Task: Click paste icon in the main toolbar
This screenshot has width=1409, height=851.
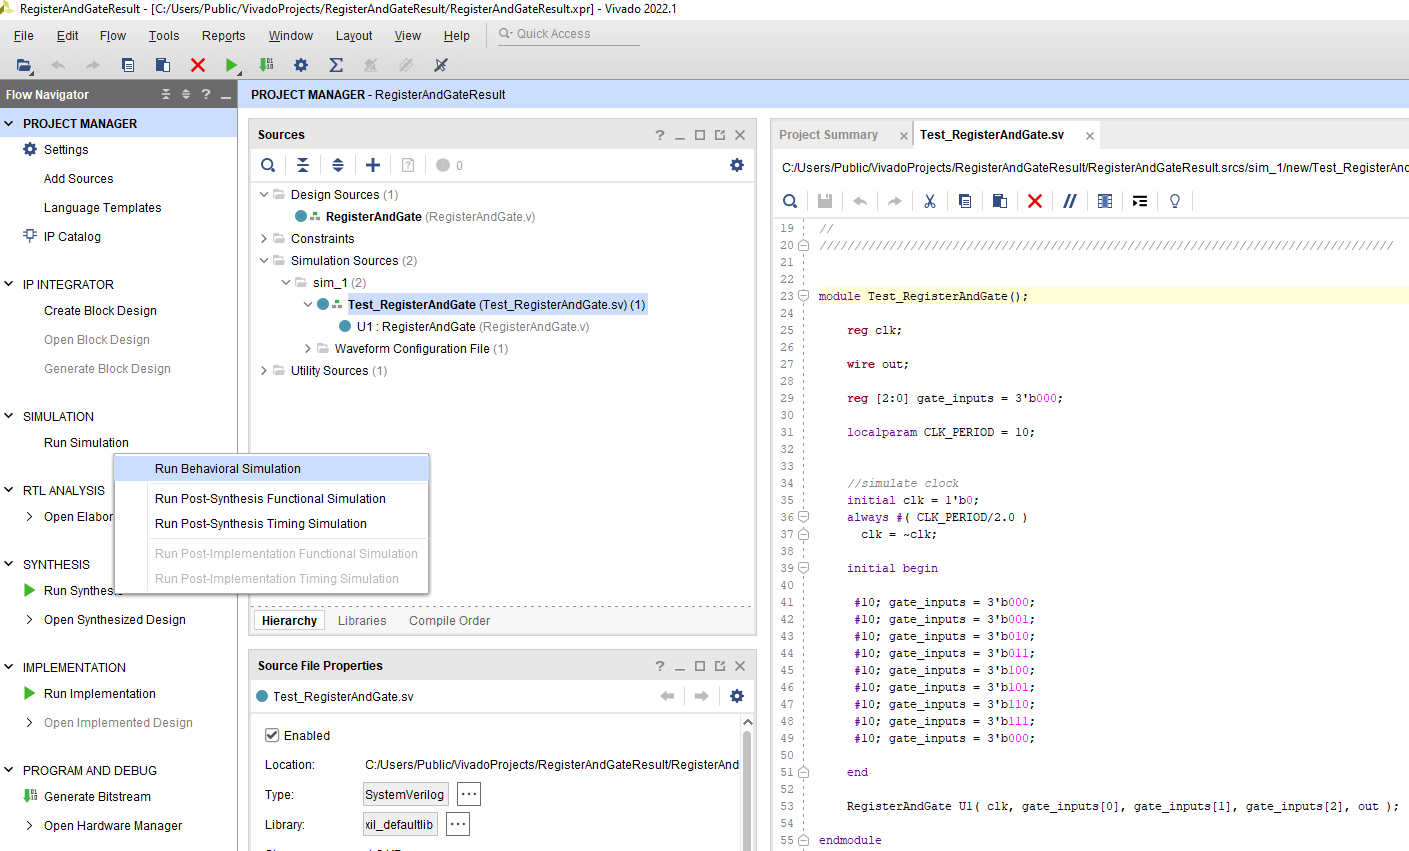Action: (x=163, y=65)
